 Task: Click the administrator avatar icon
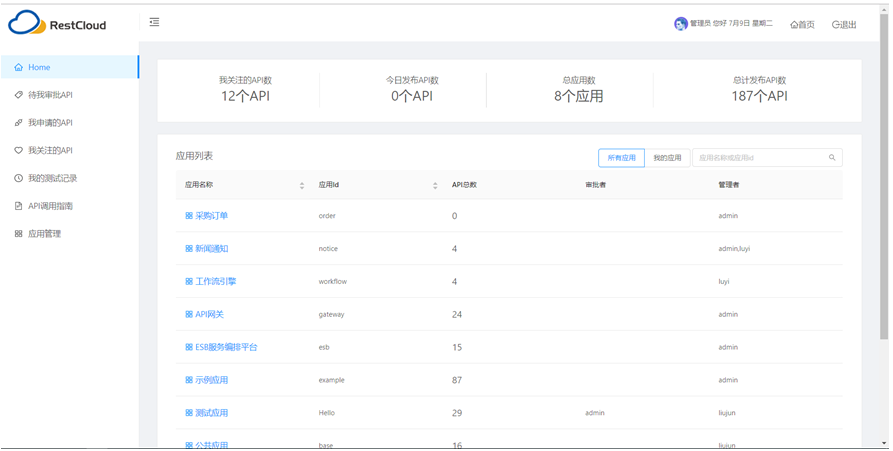click(x=680, y=24)
